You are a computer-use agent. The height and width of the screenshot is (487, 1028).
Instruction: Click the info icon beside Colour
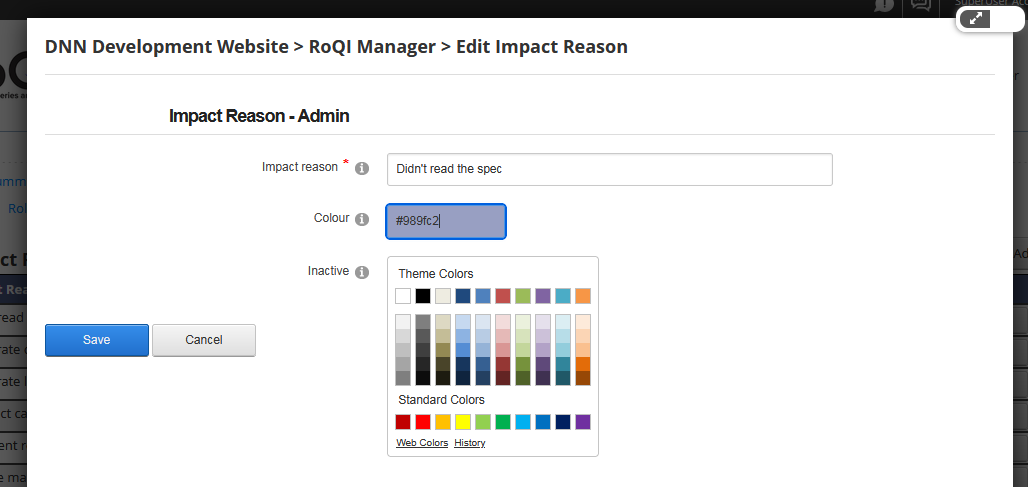coord(362,220)
